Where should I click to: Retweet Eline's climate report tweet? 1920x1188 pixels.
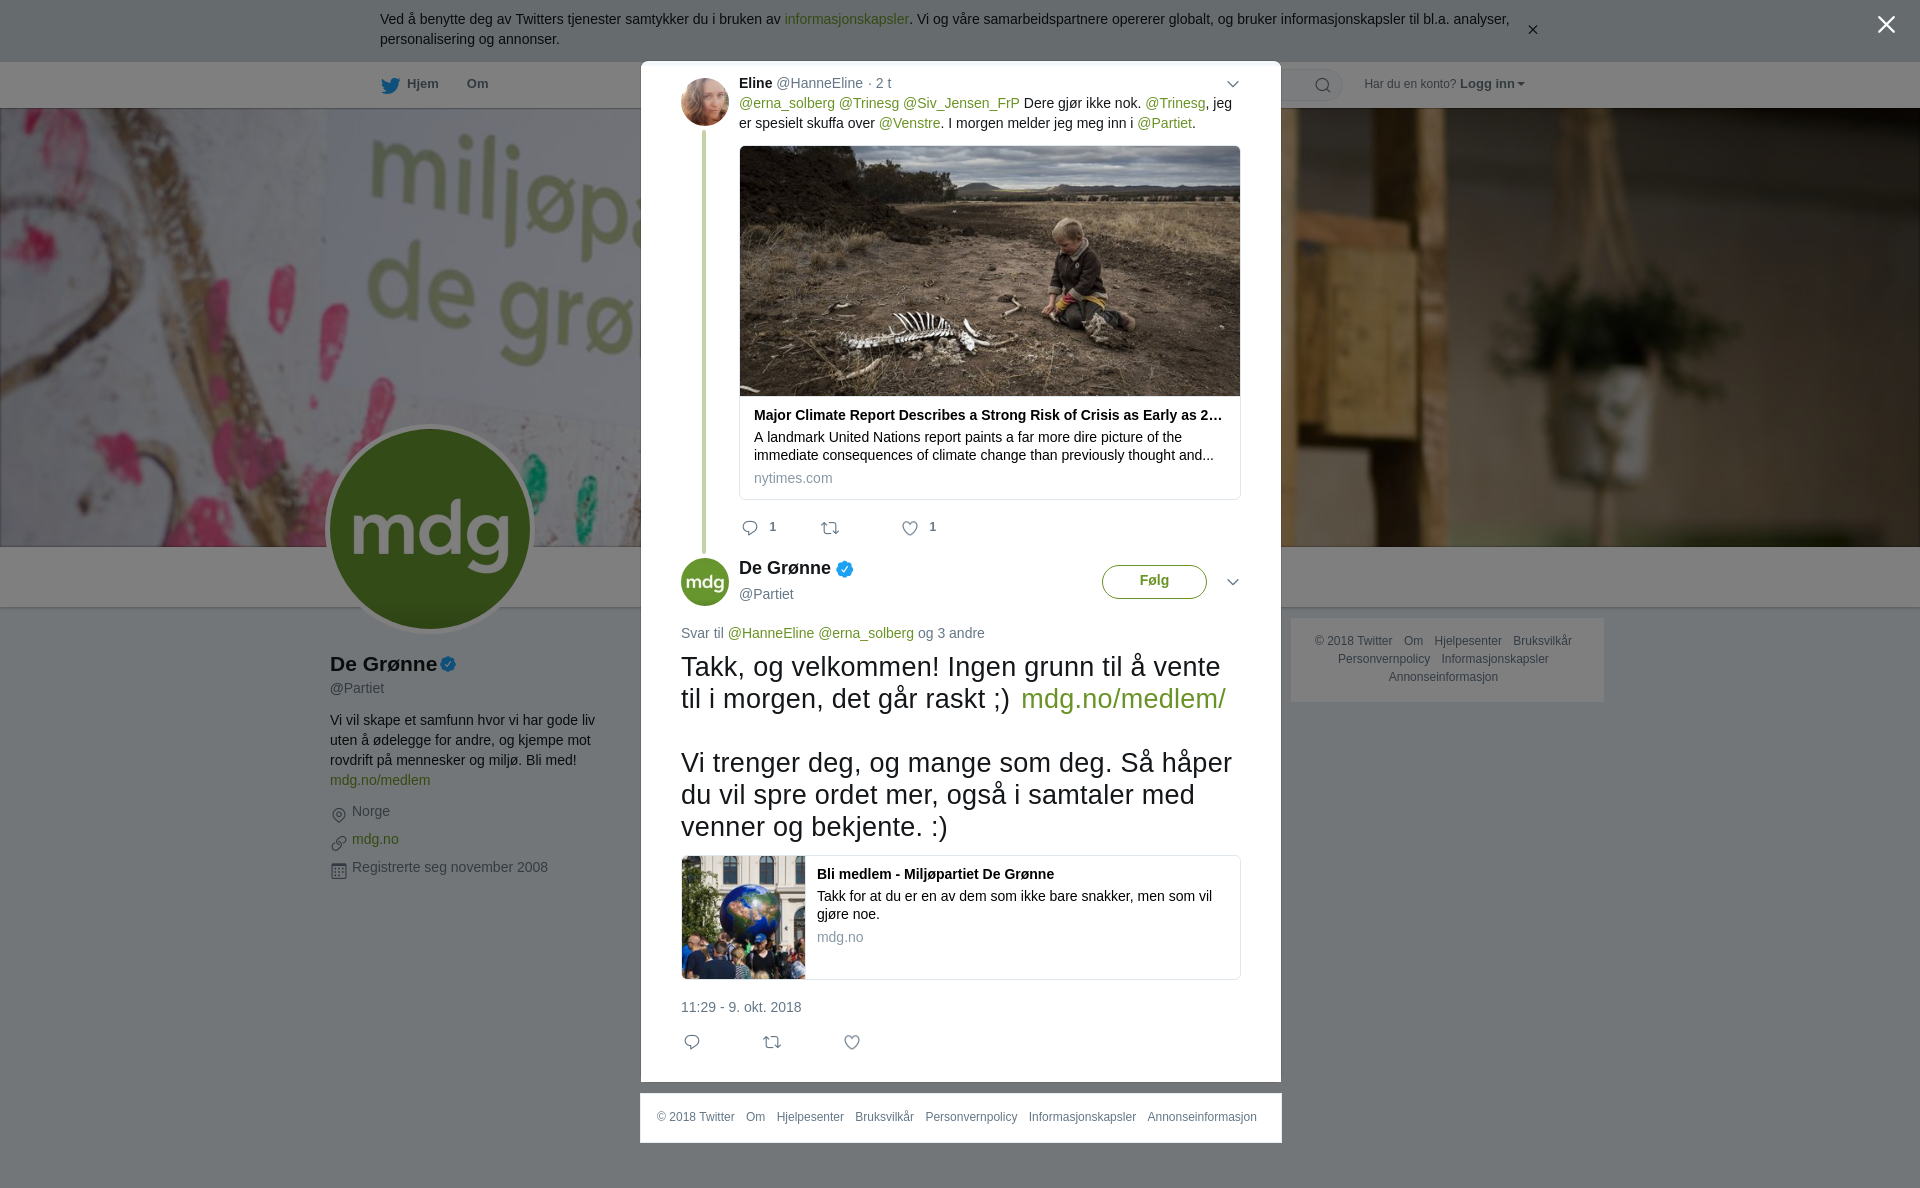click(x=830, y=528)
